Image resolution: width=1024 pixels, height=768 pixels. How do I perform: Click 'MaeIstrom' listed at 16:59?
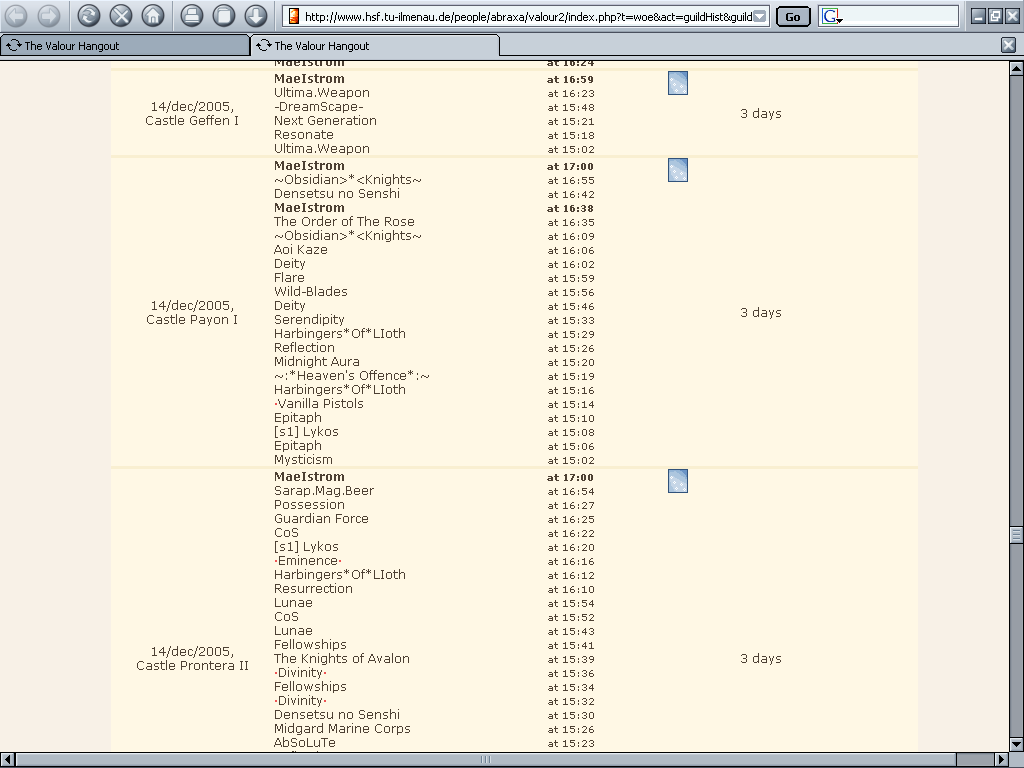click(x=309, y=79)
